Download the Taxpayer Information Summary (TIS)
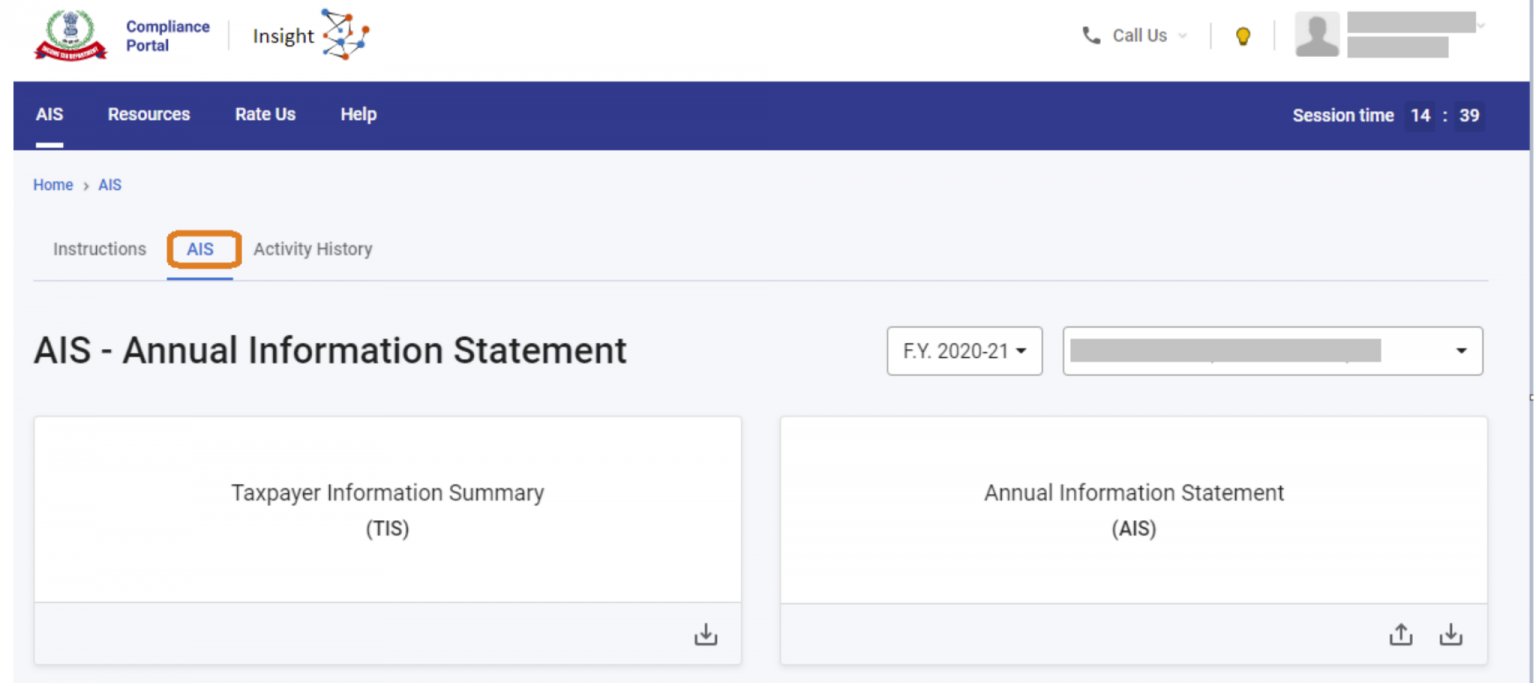The height and width of the screenshot is (686, 1536). [706, 634]
